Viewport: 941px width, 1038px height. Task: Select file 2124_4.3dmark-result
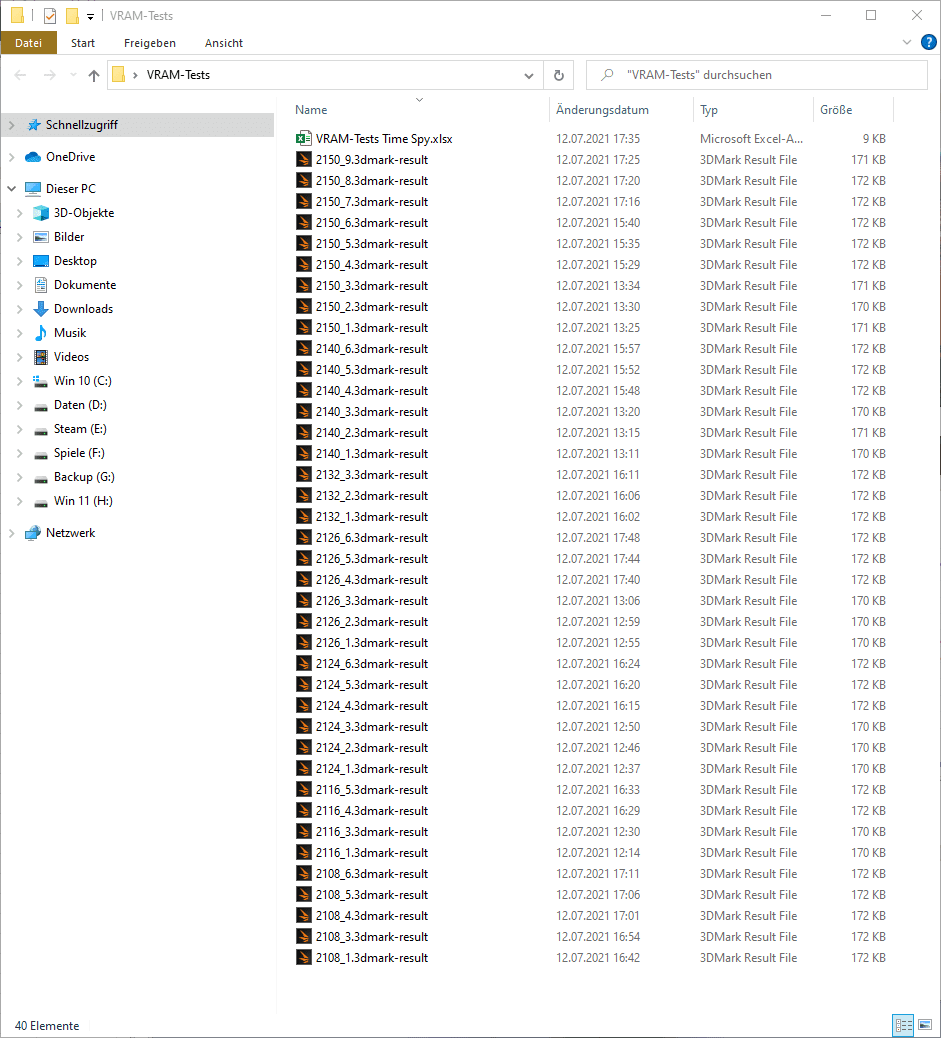click(371, 706)
